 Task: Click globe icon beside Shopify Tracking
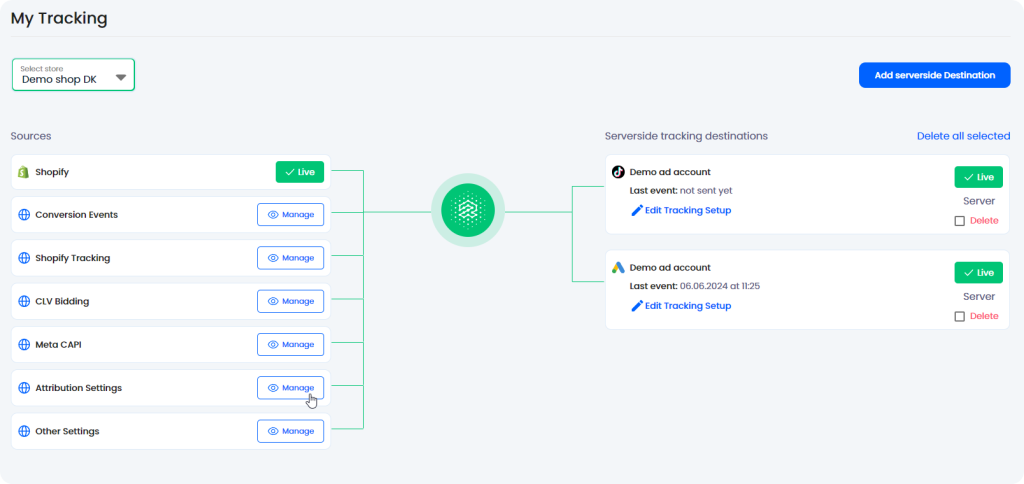[24, 258]
